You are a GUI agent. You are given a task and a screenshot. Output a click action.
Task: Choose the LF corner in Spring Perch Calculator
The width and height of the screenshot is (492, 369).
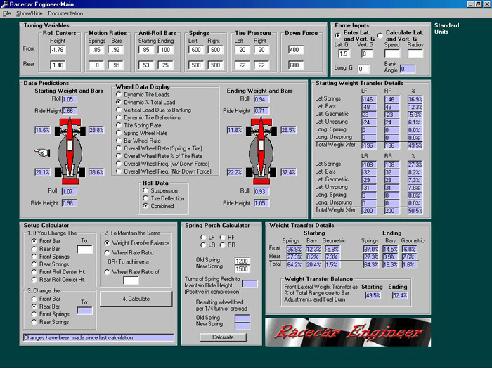tap(203, 237)
